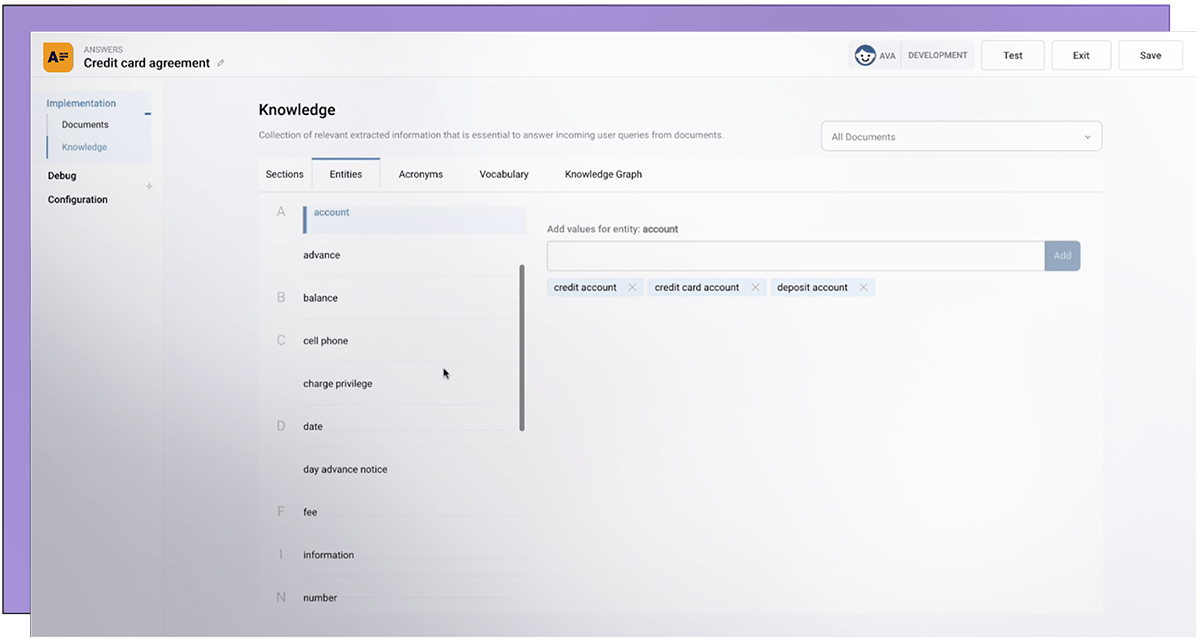This screenshot has height=643, width=1200.
Task: Switch to the Sections tab
Action: tap(284, 174)
